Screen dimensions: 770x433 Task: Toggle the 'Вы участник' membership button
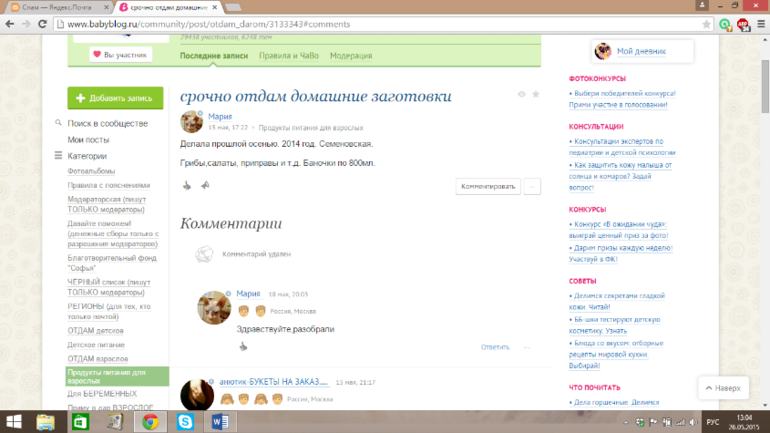120,55
